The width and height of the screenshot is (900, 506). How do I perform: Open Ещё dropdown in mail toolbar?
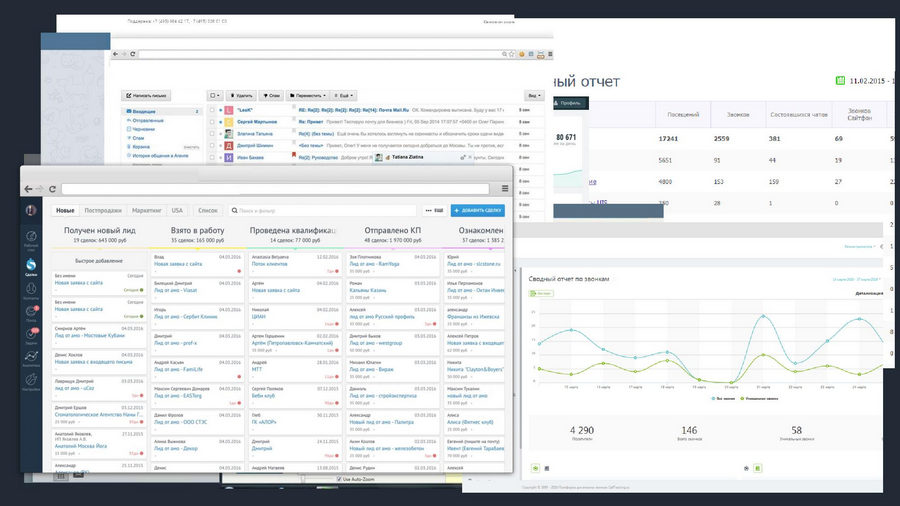[x=344, y=95]
